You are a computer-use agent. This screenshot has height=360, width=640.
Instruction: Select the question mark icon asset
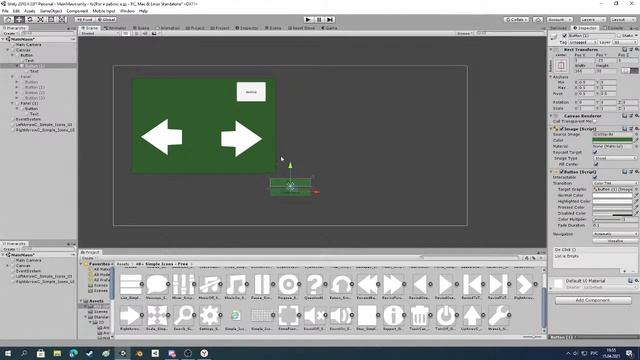point(314,284)
